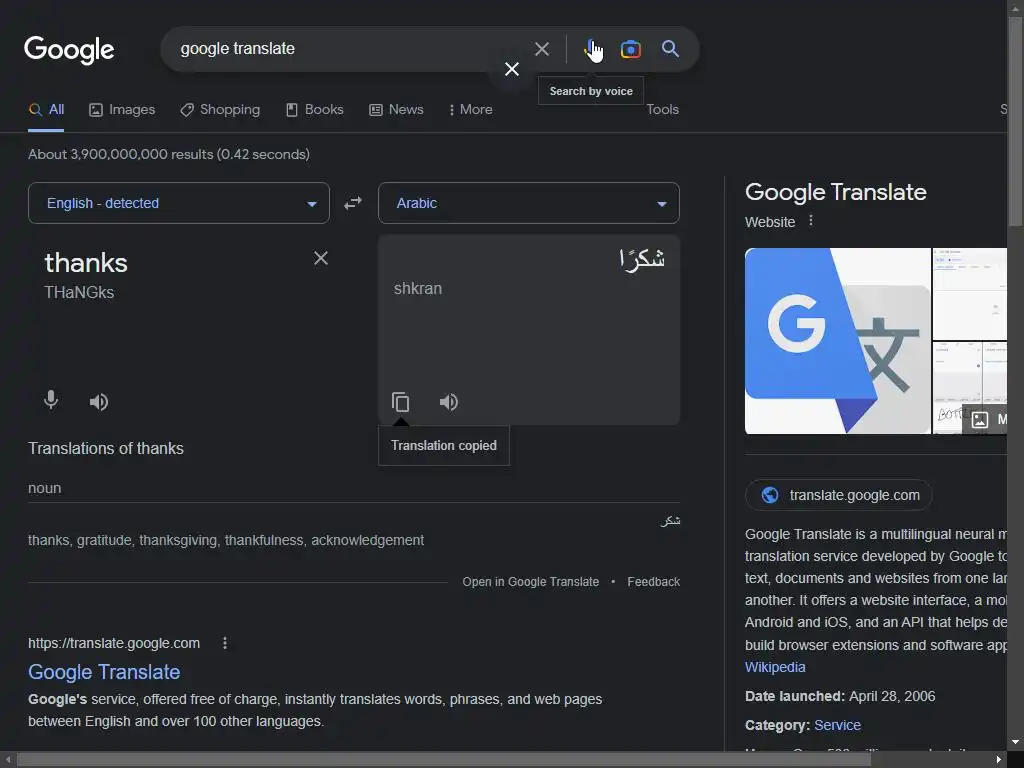Open the Google Translate logo image
1024x768 pixels.
tap(838, 341)
